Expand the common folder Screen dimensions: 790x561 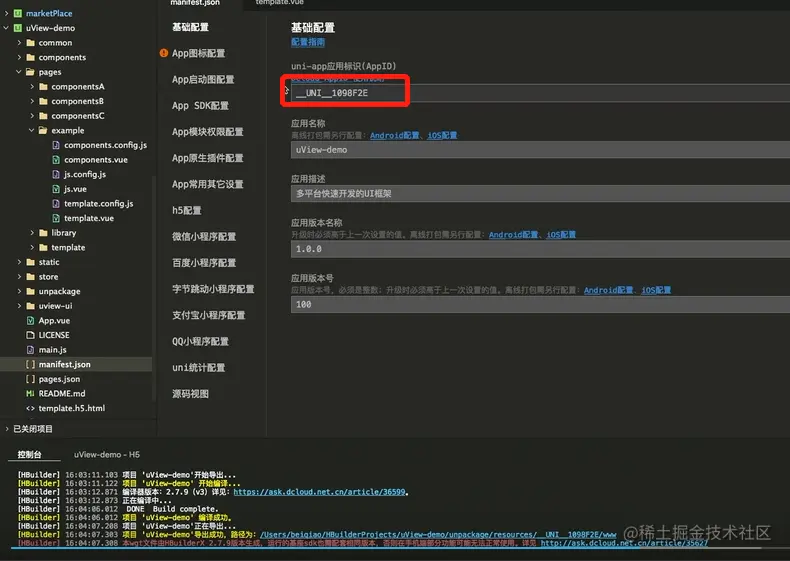tap(19, 42)
